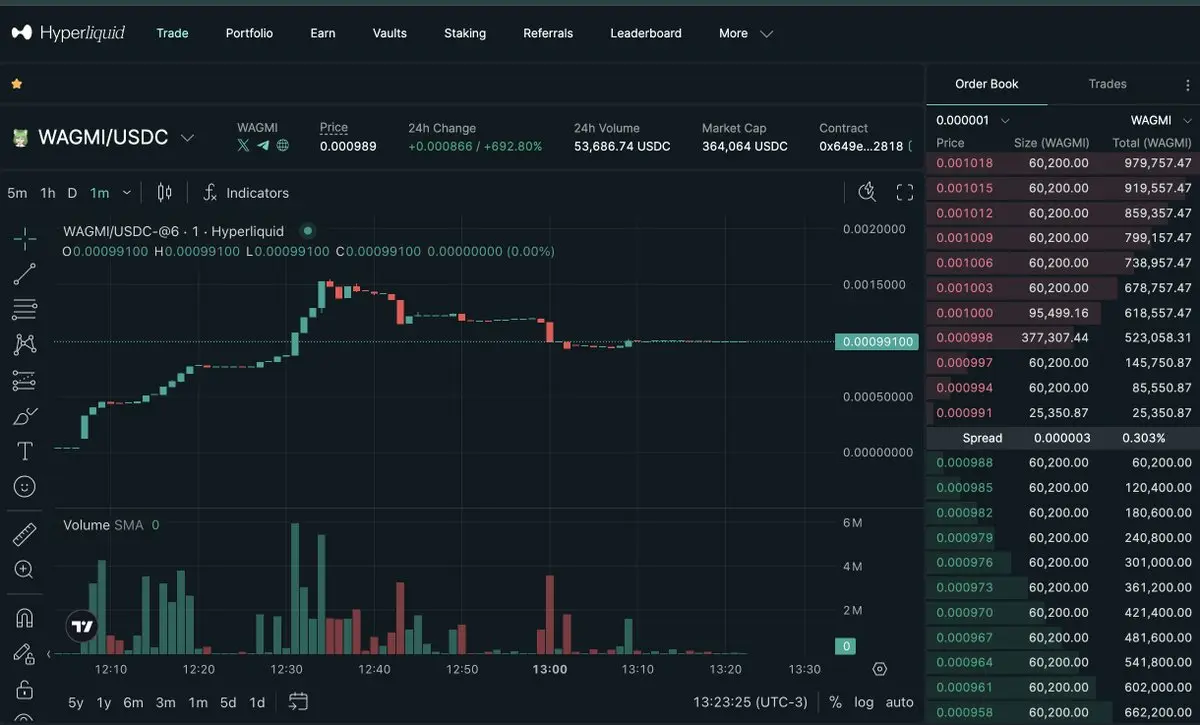Open WAGMI's X (Twitter) link icon
The image size is (1200, 725).
pyautogui.click(x=243, y=145)
